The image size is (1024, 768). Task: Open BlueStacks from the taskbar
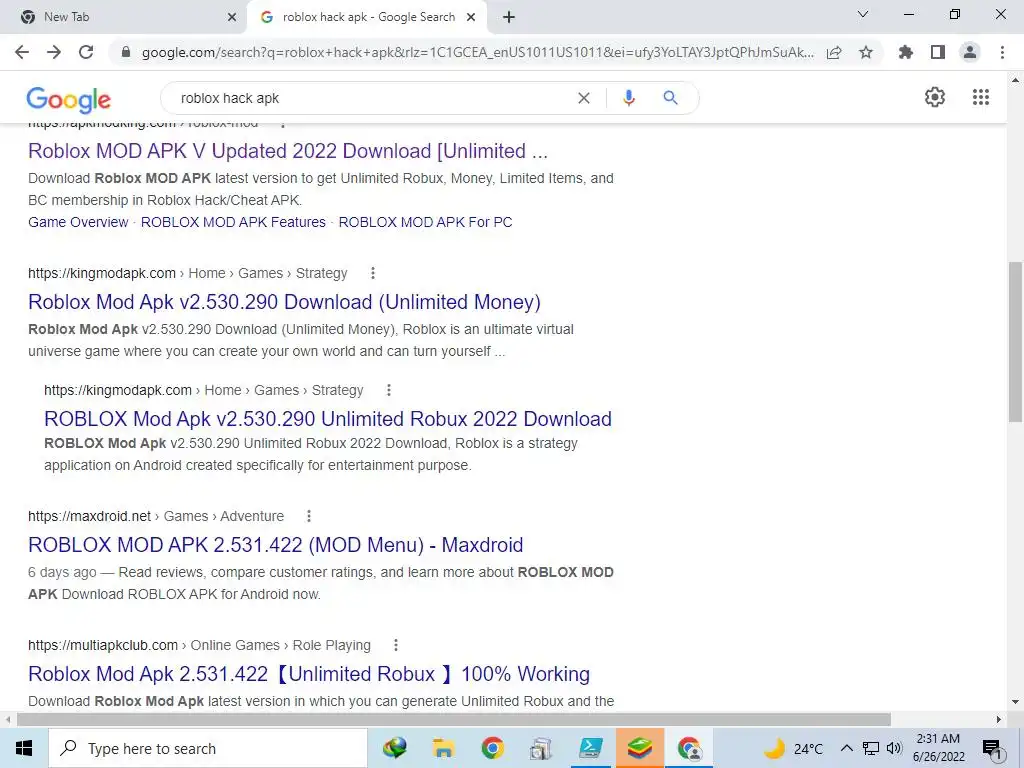tap(640, 748)
